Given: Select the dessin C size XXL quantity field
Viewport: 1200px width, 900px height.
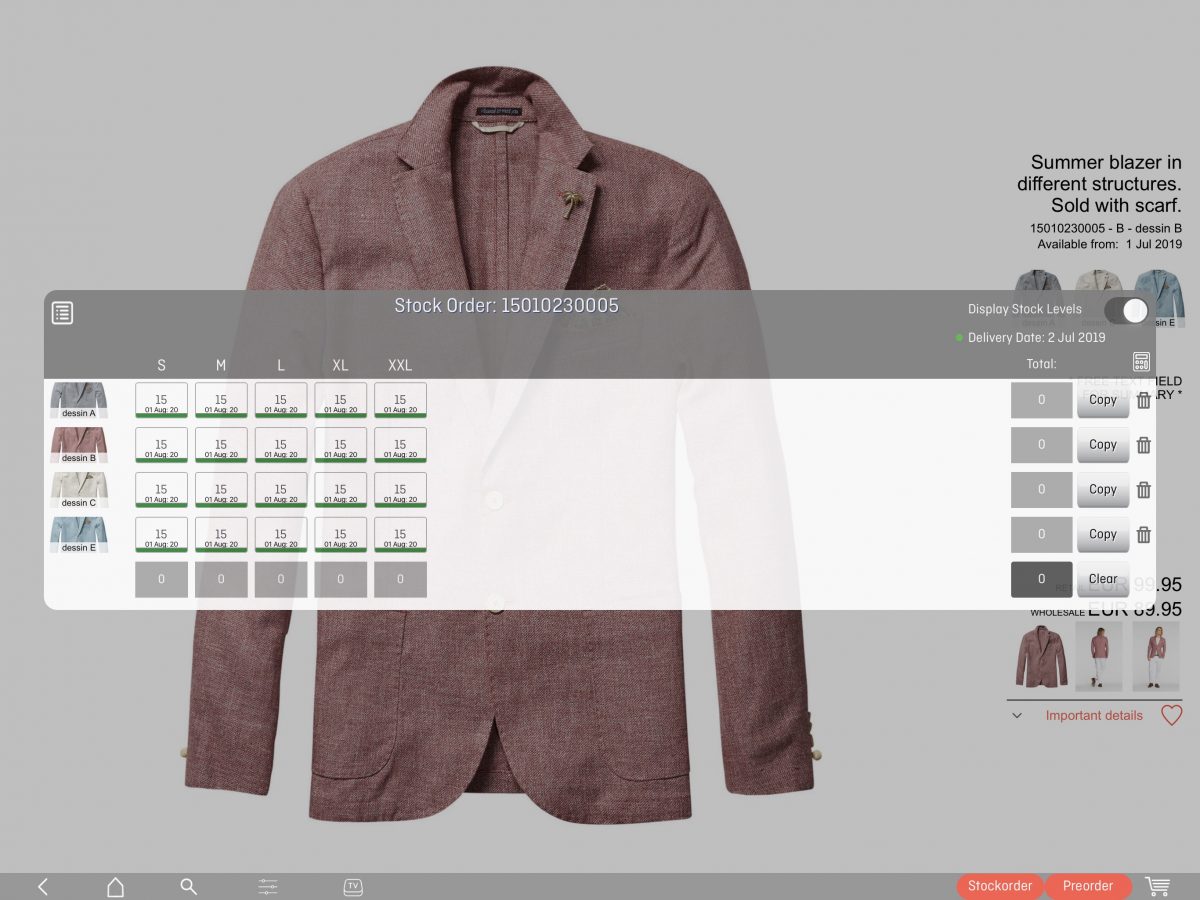Looking at the screenshot, I should click(400, 490).
